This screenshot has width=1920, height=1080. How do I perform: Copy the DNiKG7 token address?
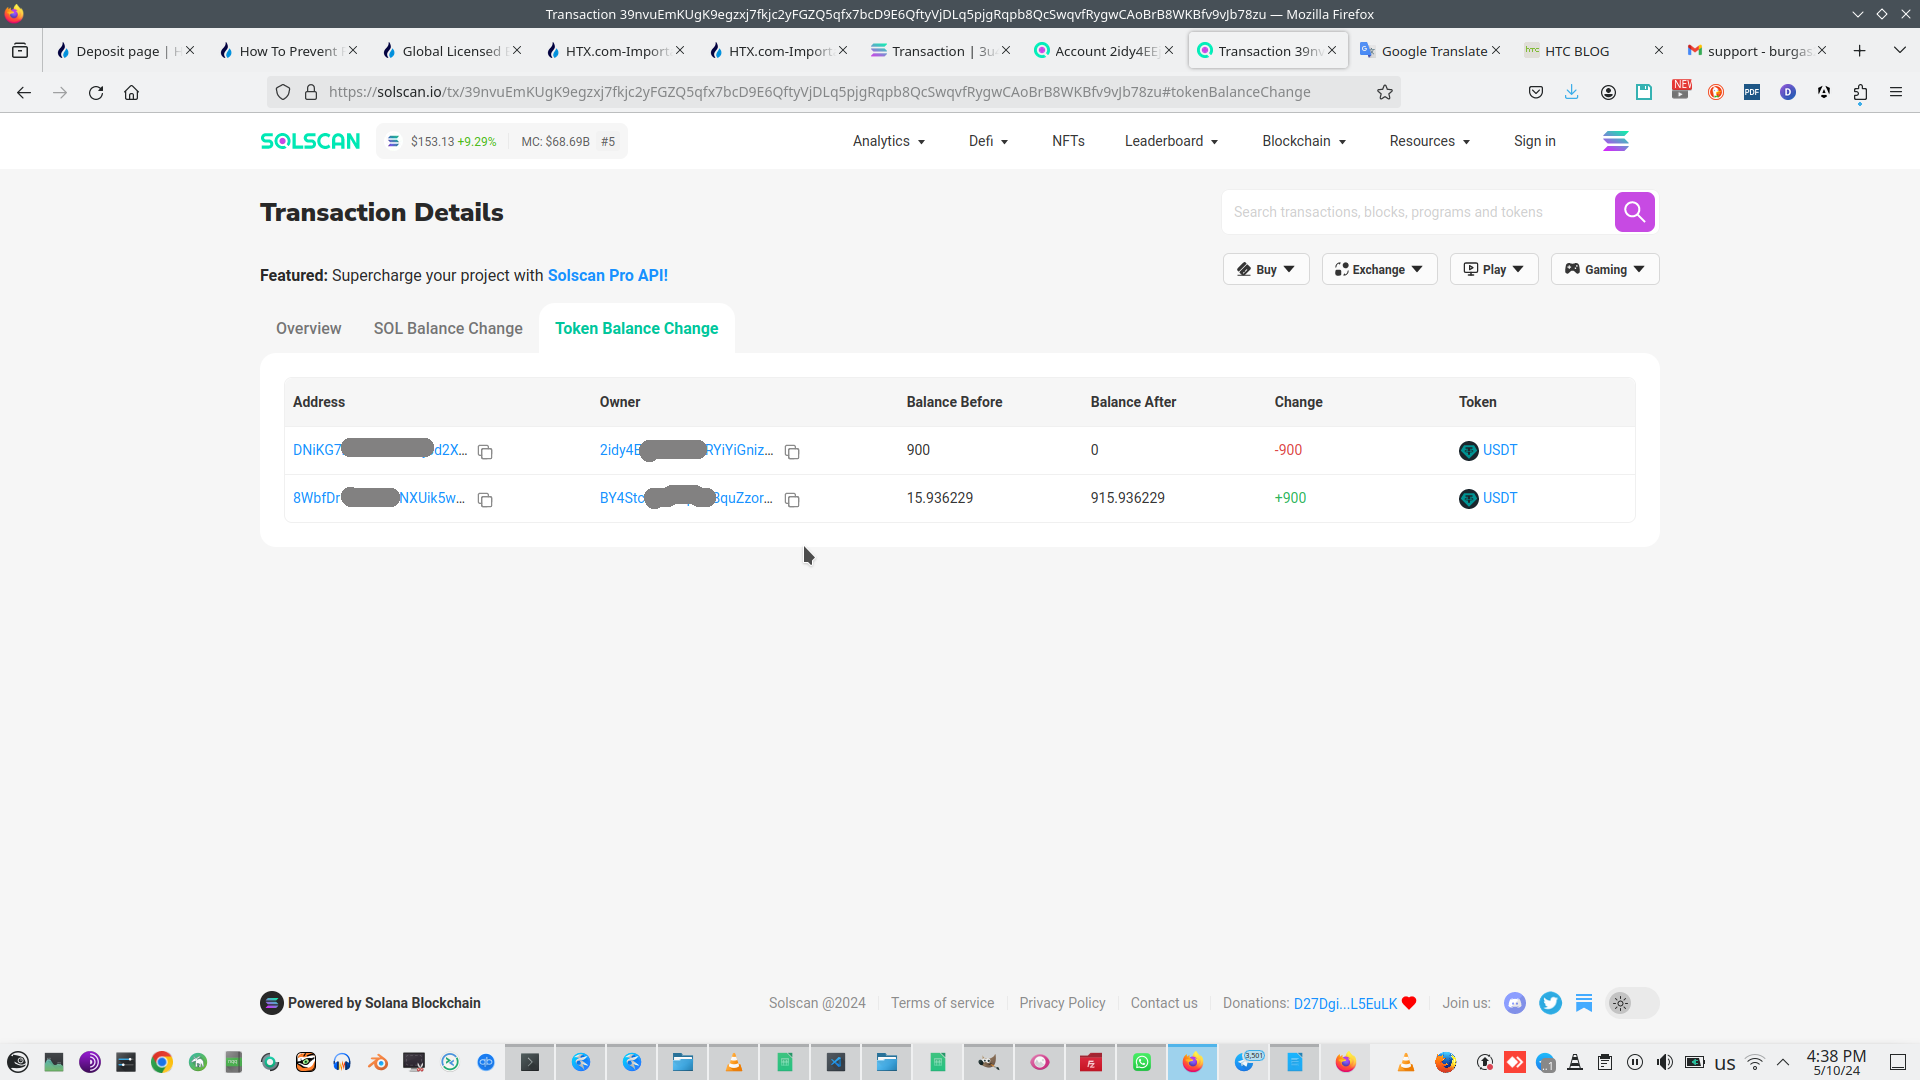point(485,452)
